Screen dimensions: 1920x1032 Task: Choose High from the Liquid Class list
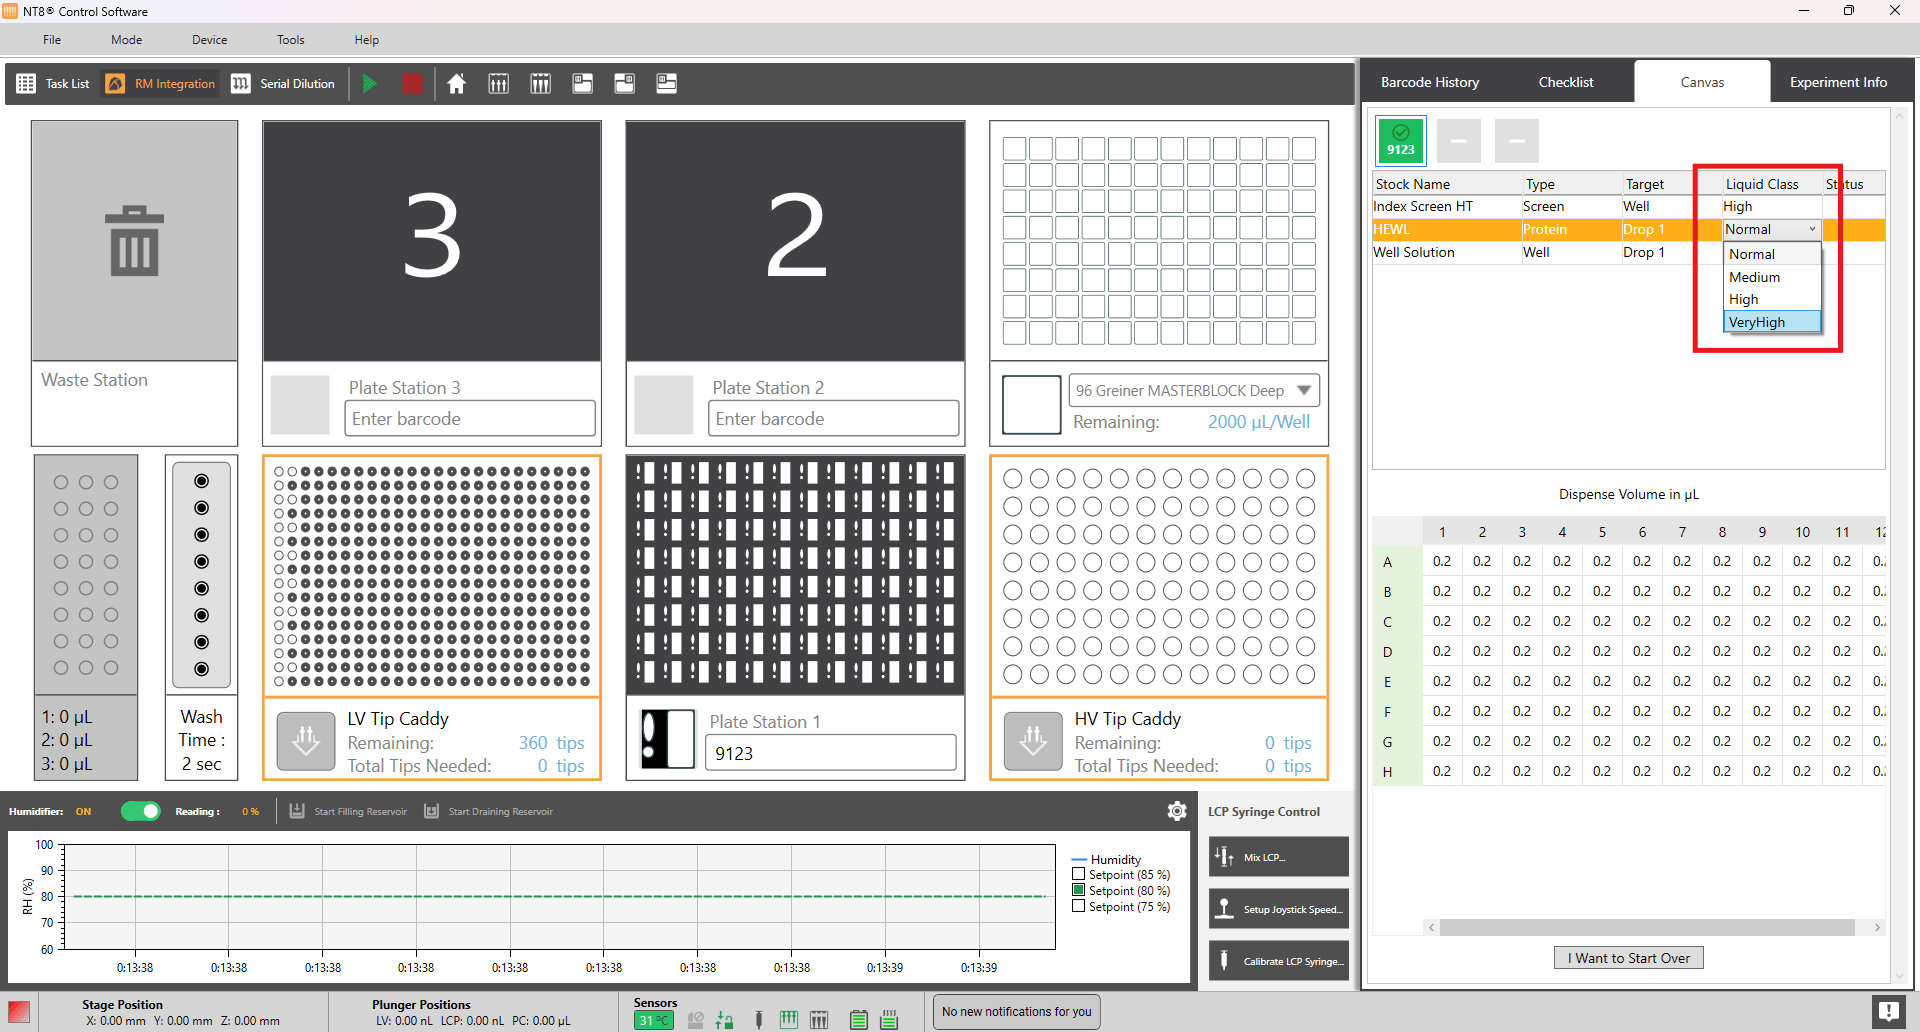click(x=1772, y=299)
